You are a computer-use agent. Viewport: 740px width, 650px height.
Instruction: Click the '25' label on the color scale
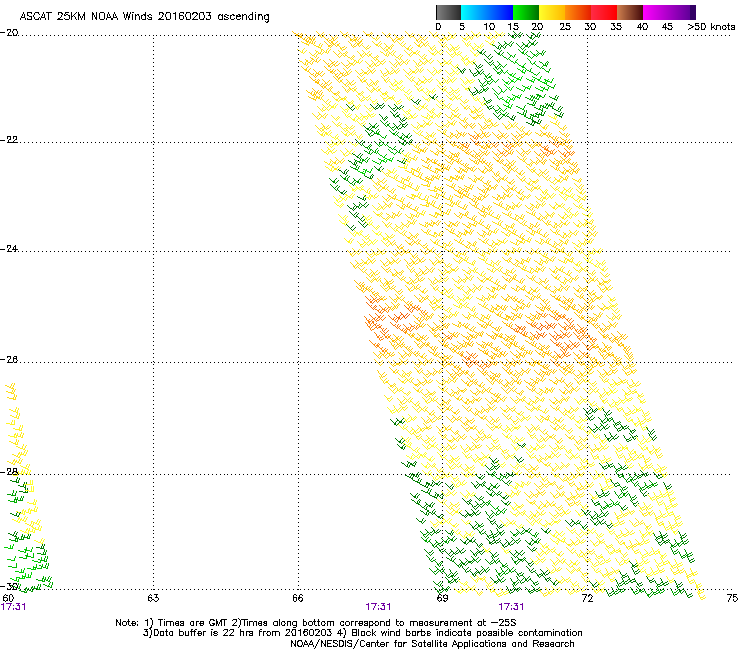[565, 27]
